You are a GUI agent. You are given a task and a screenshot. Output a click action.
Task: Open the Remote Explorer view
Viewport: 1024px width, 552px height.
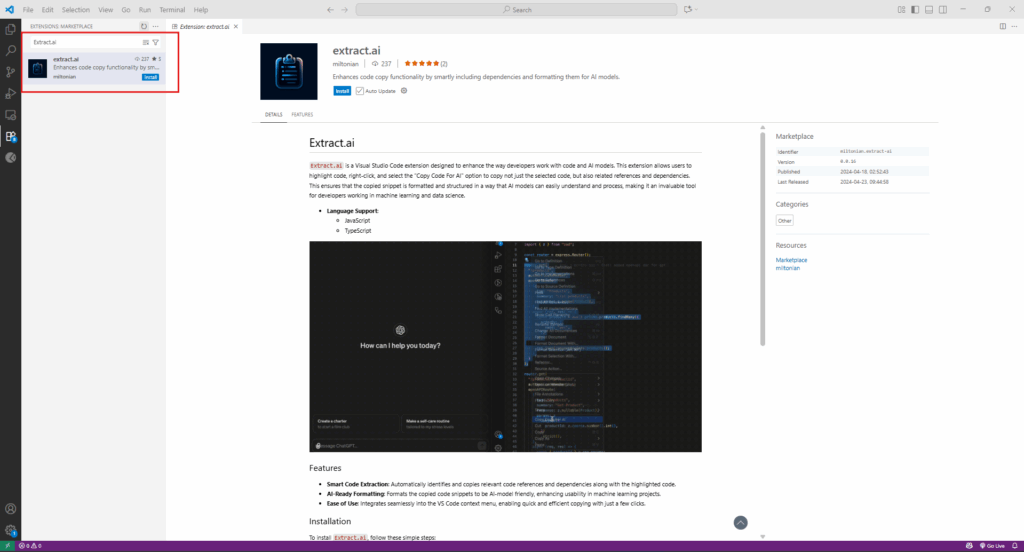(x=11, y=115)
